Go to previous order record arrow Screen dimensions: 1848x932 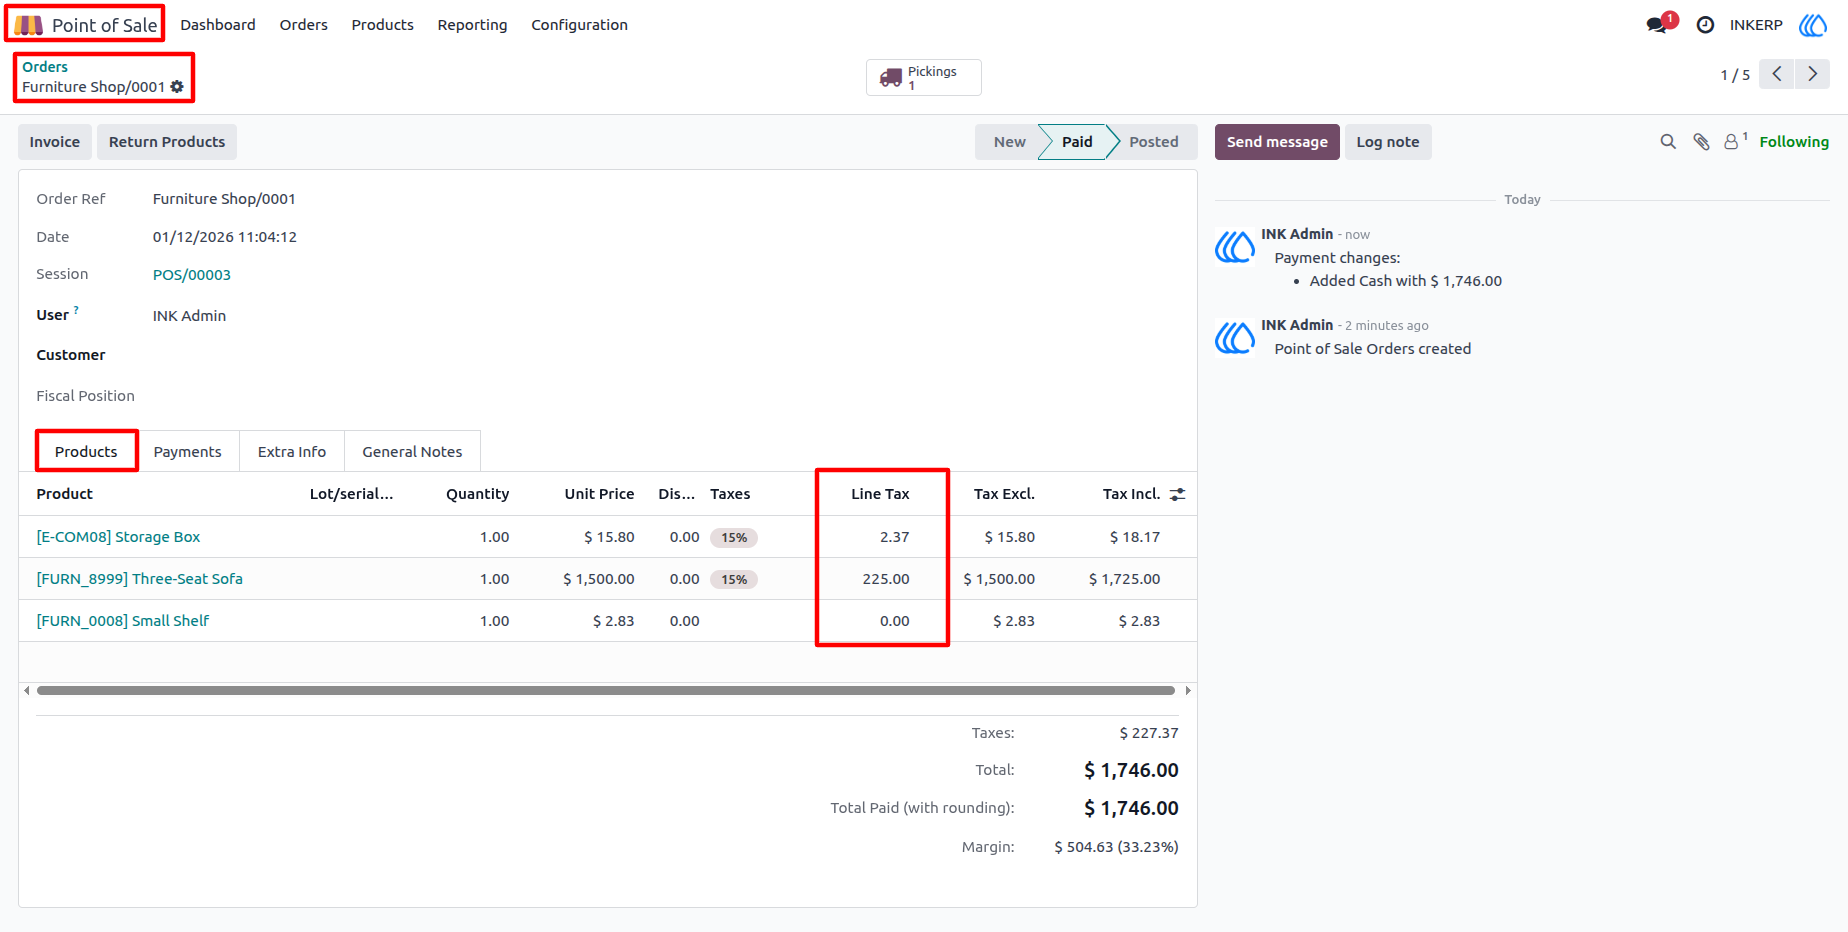(1777, 74)
